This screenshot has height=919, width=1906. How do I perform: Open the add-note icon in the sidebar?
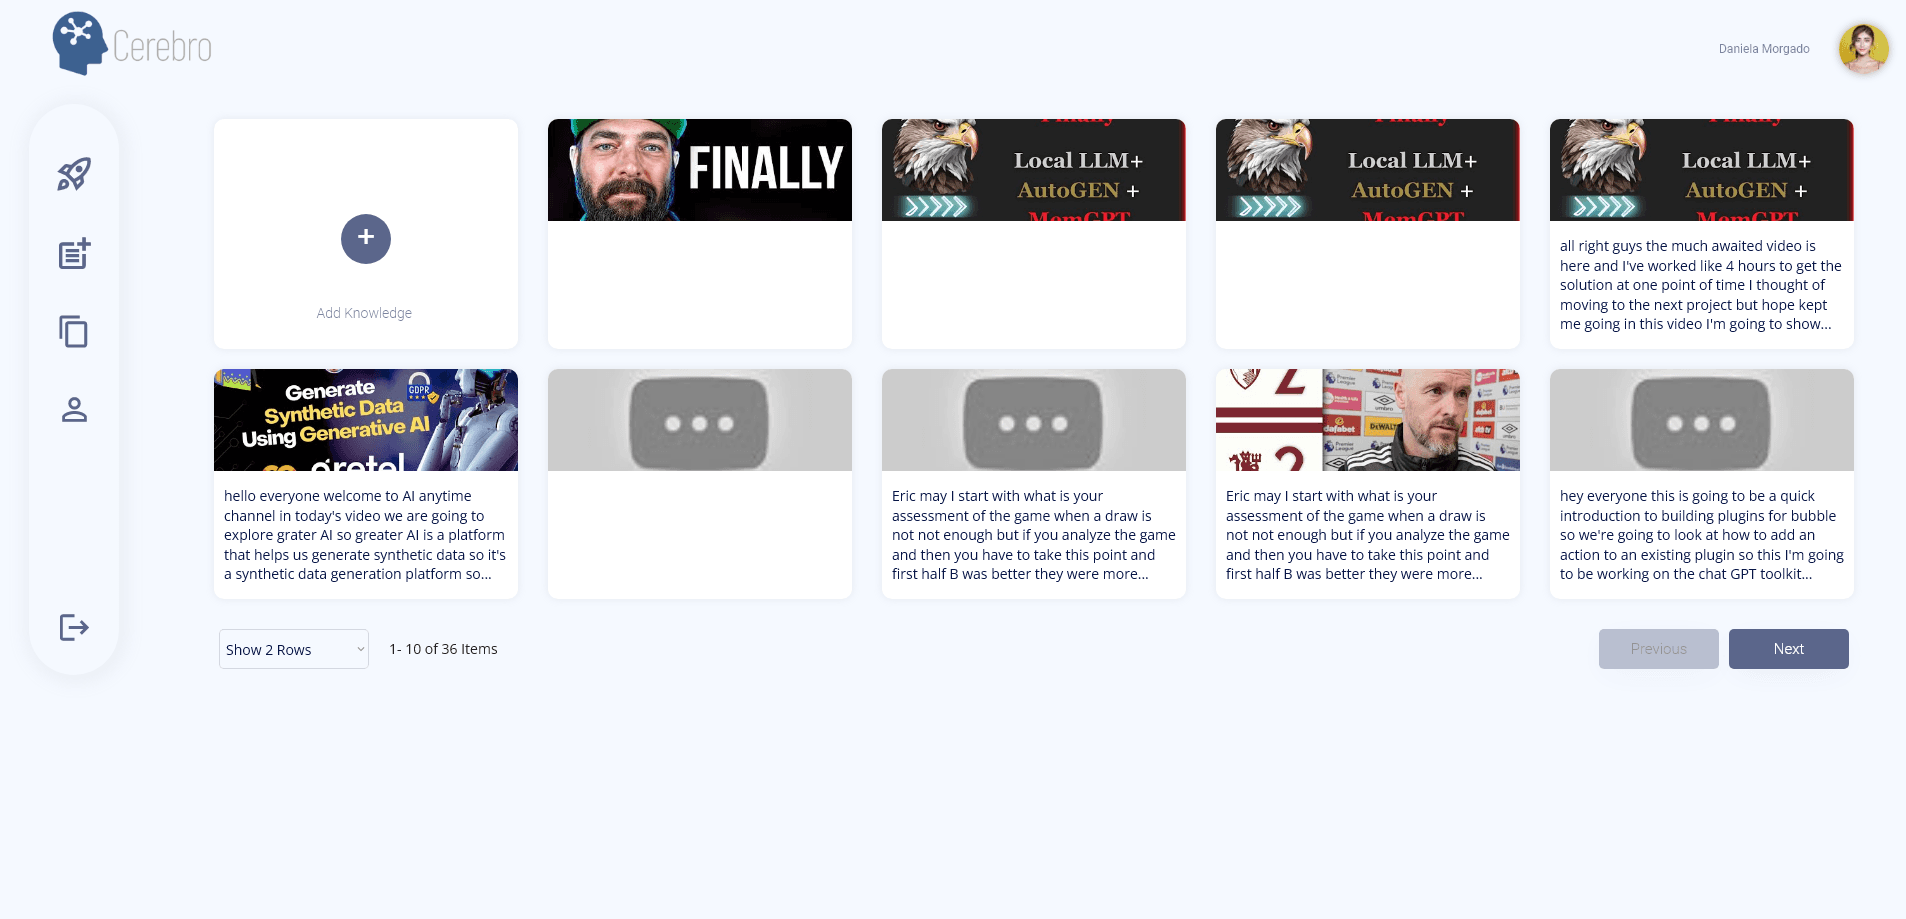point(74,254)
